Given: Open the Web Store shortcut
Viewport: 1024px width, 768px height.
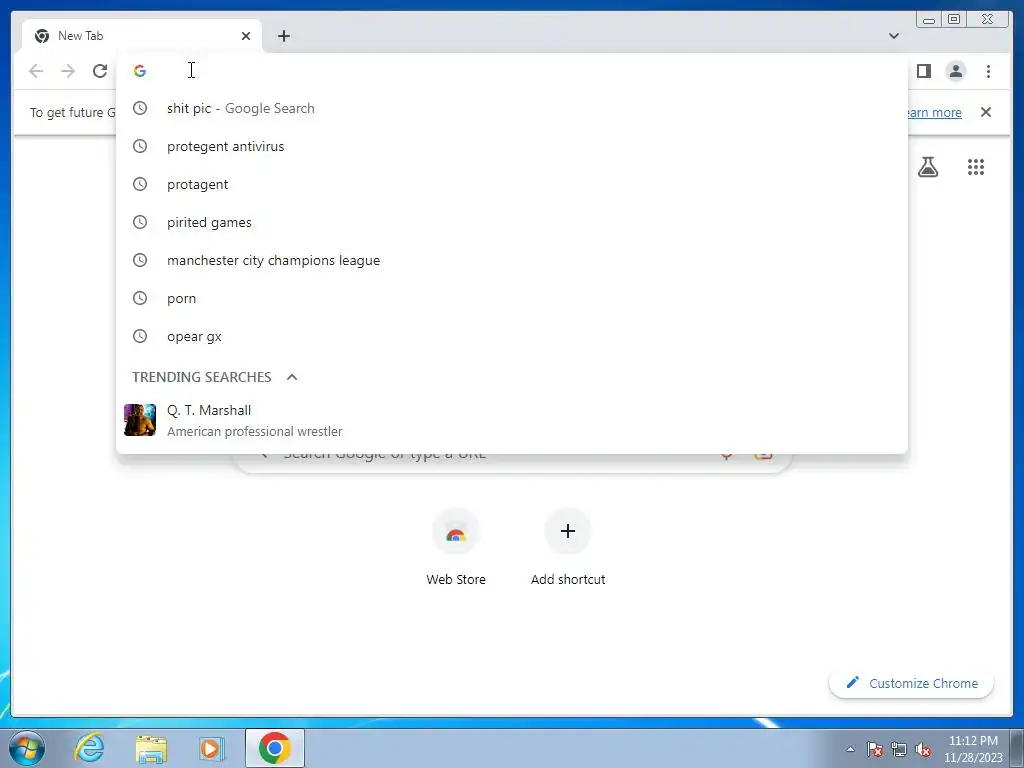Looking at the screenshot, I should click(x=456, y=547).
